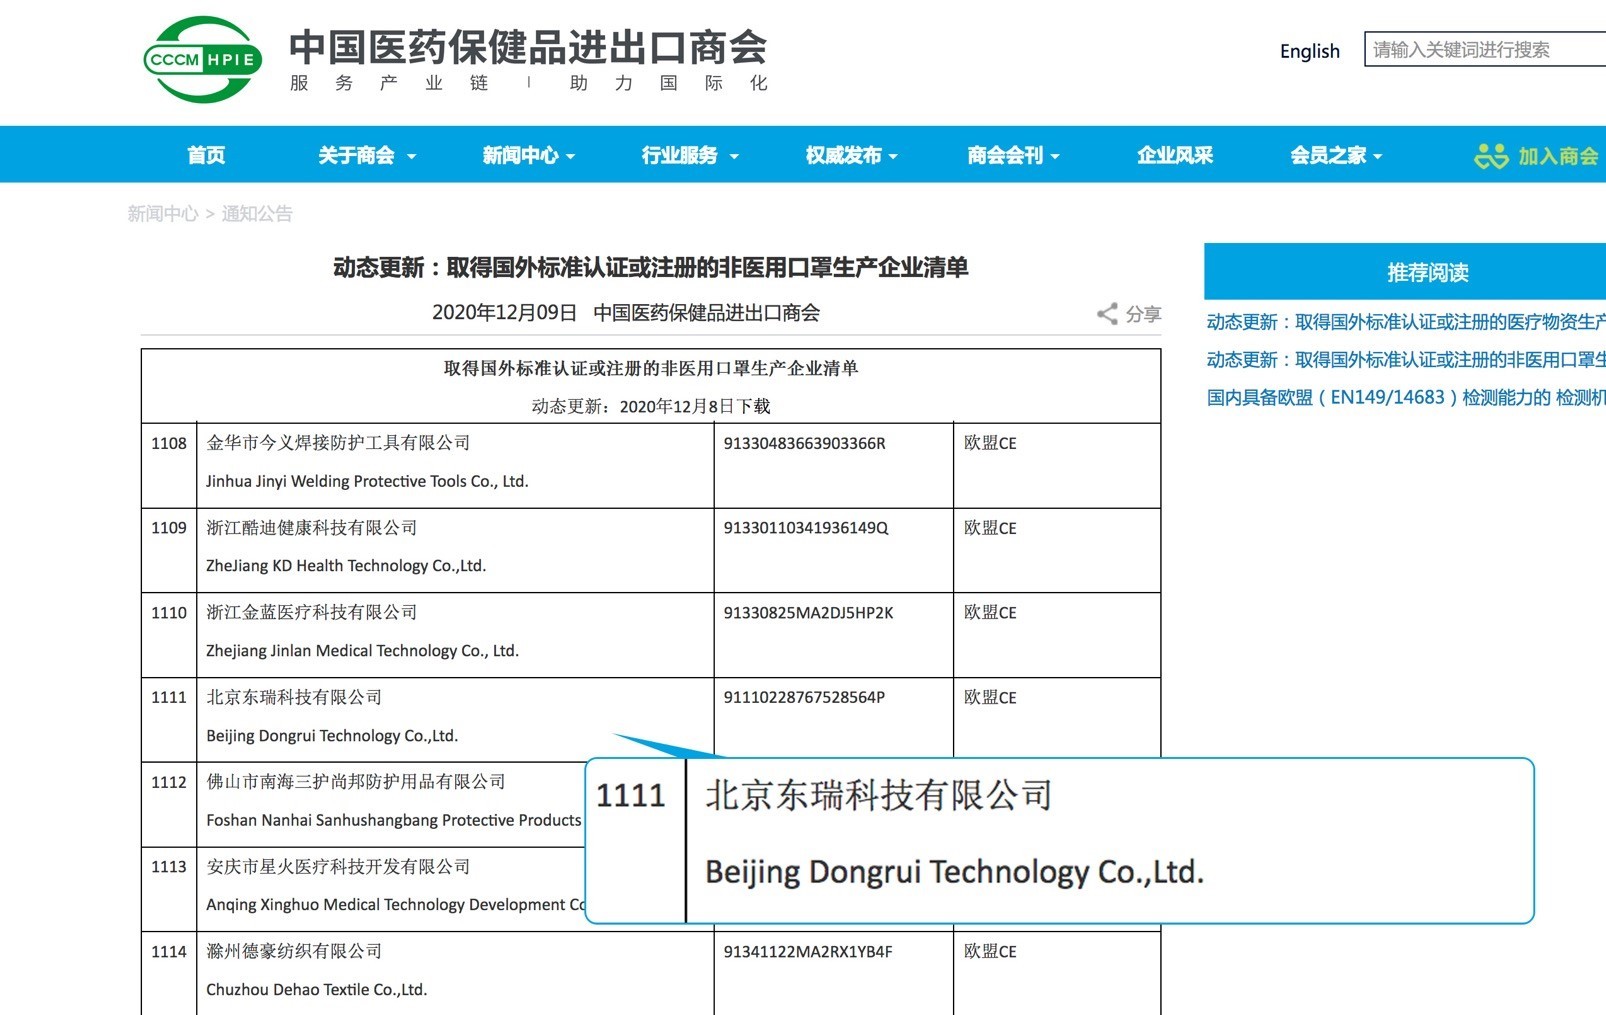Expand the 商会会刊 dropdown menu
Image resolution: width=1606 pixels, height=1015 pixels.
click(1013, 155)
